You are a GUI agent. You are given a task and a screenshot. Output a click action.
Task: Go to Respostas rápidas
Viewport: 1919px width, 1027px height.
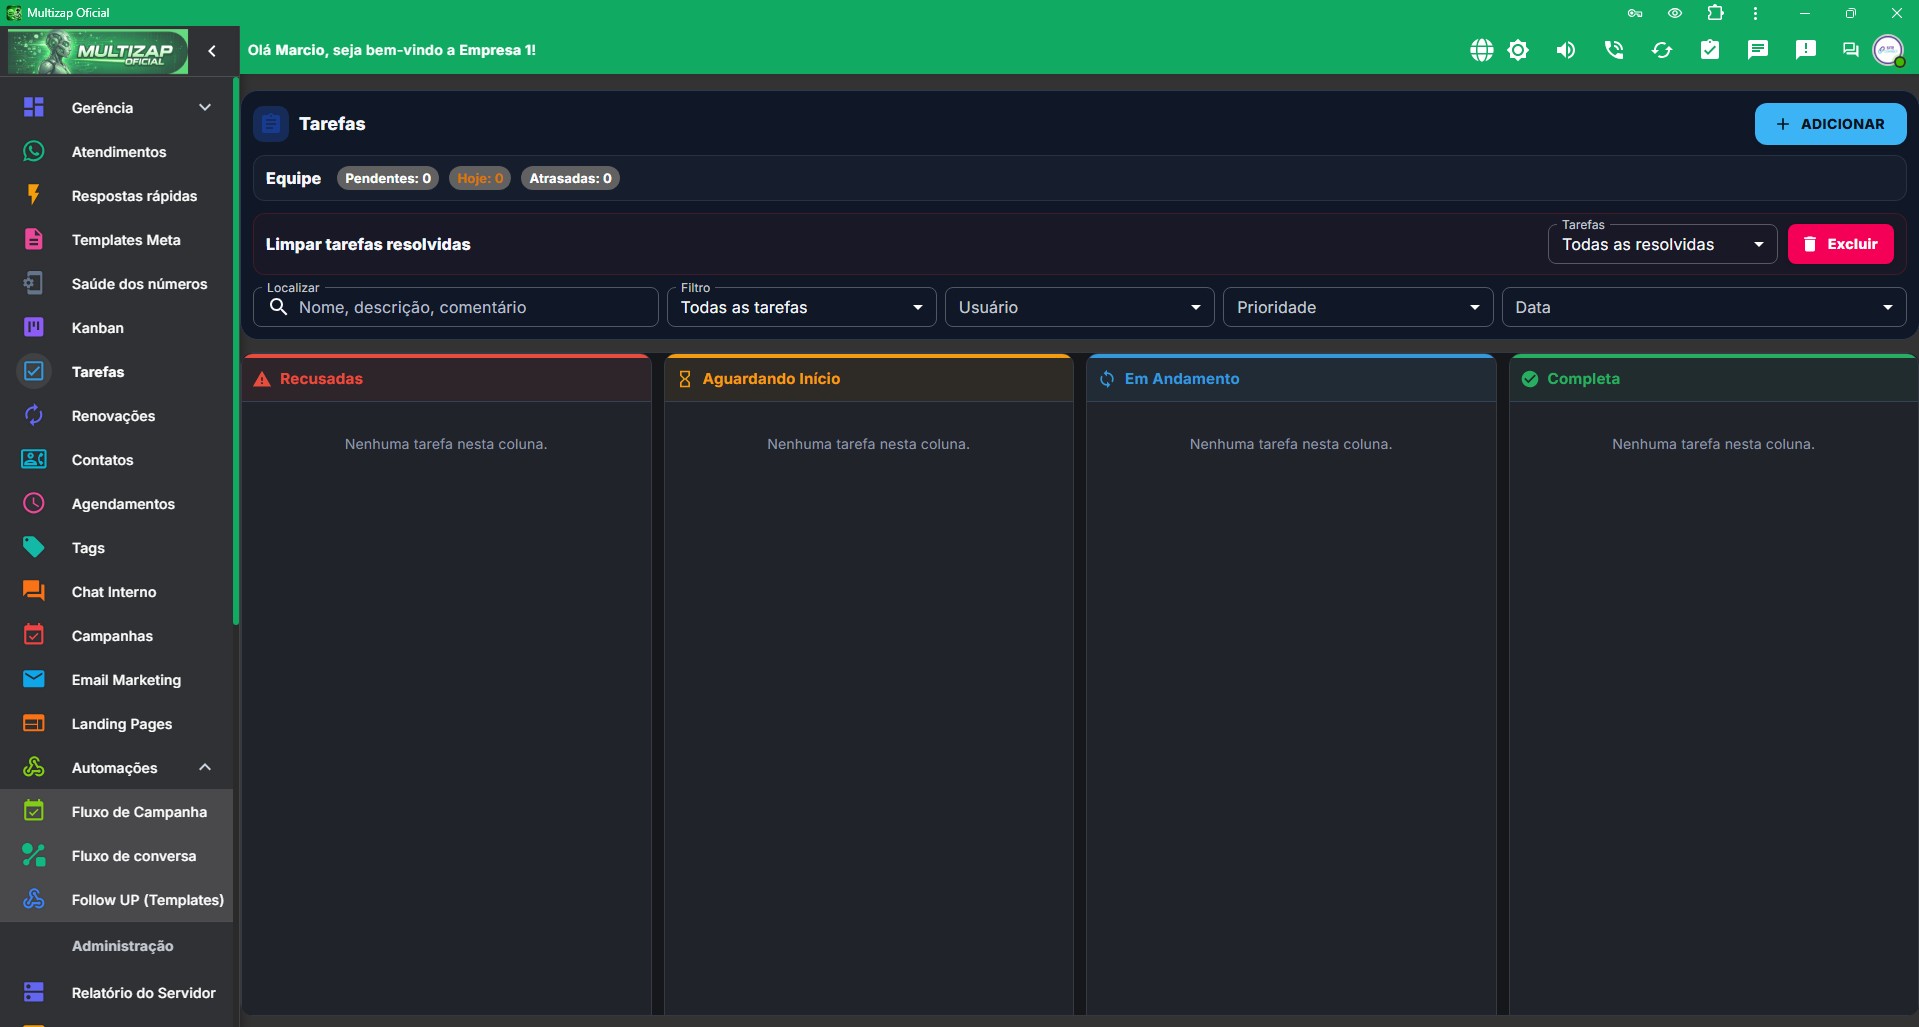click(116, 196)
